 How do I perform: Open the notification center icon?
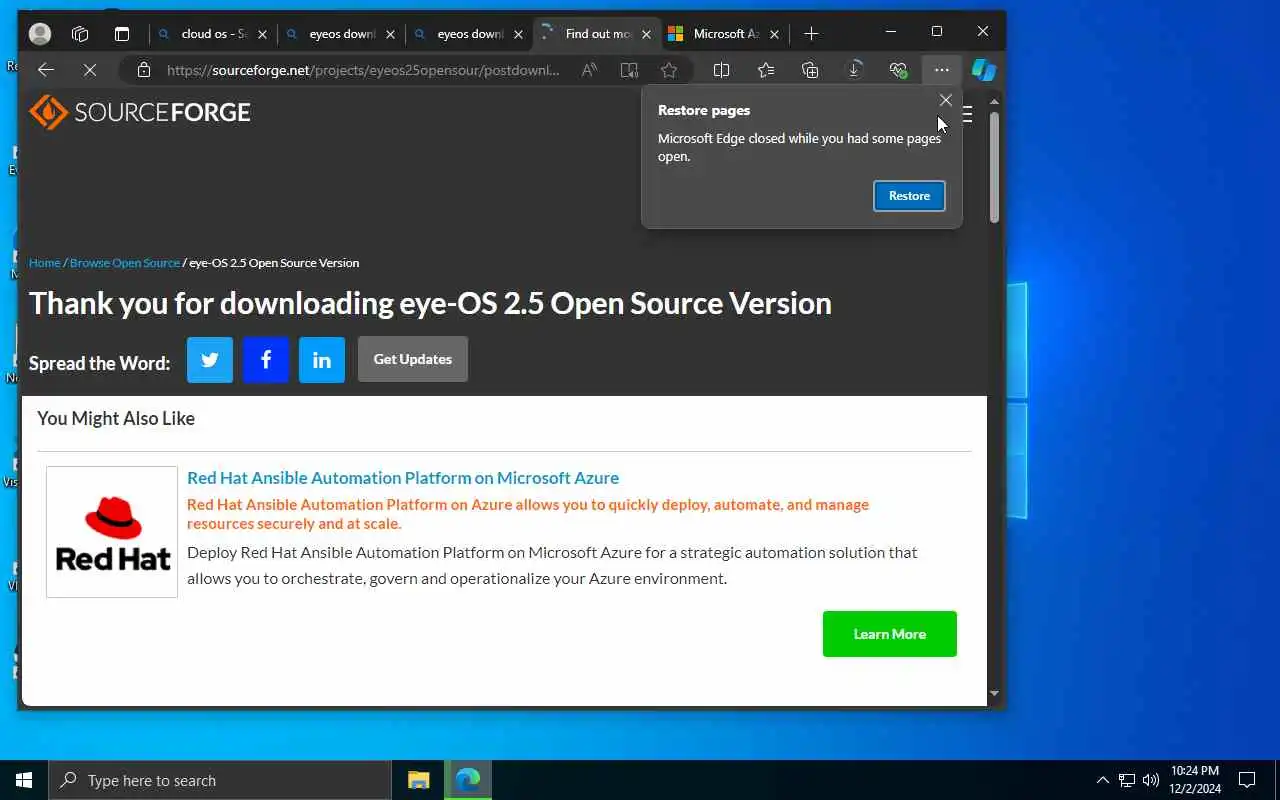(1247, 780)
